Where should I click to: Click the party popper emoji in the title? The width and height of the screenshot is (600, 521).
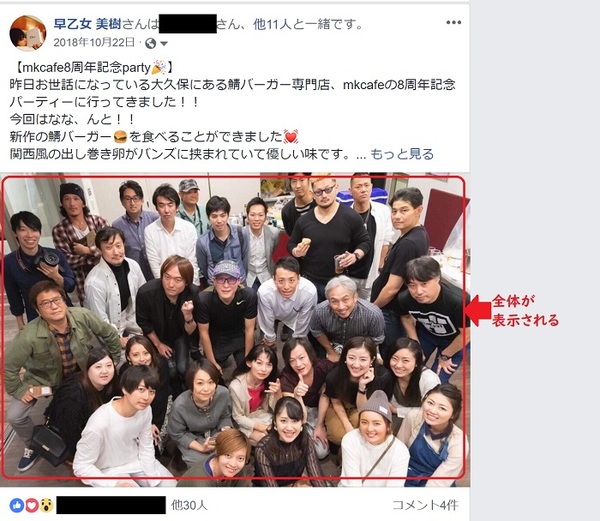[159, 68]
